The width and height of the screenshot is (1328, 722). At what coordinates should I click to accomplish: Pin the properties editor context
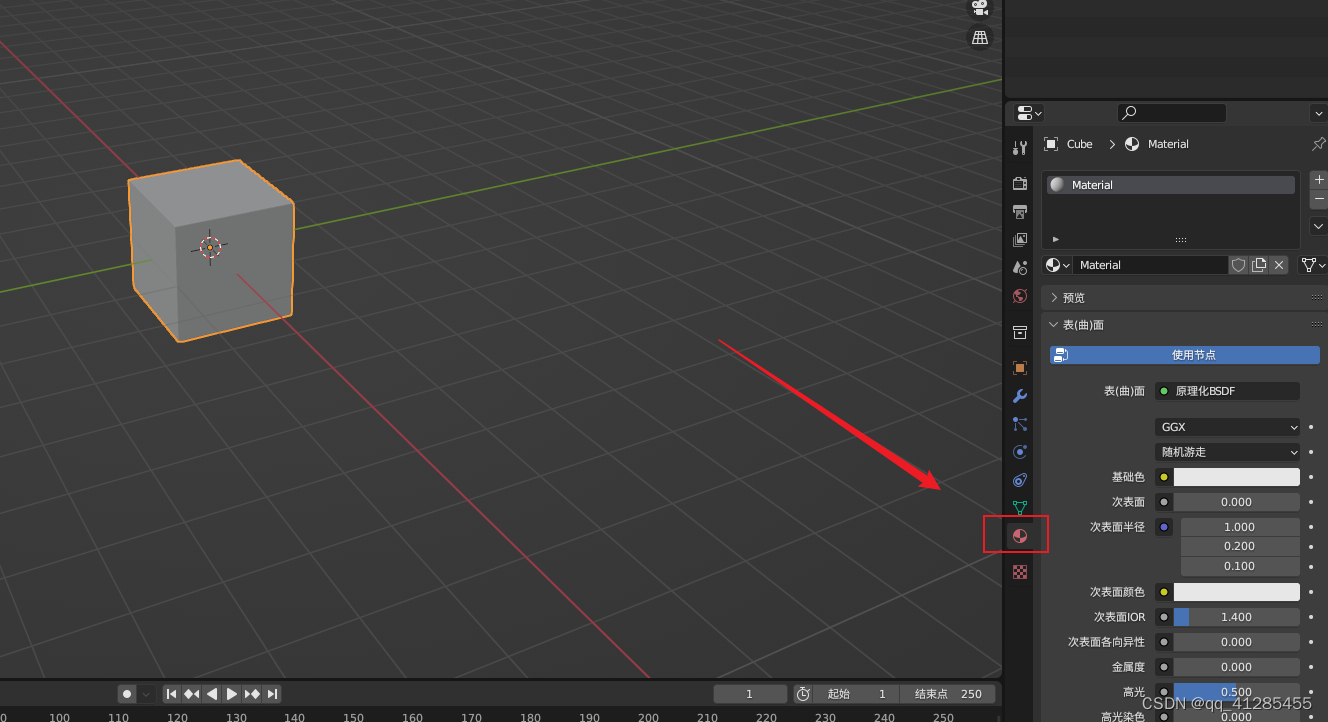pyautogui.click(x=1318, y=144)
